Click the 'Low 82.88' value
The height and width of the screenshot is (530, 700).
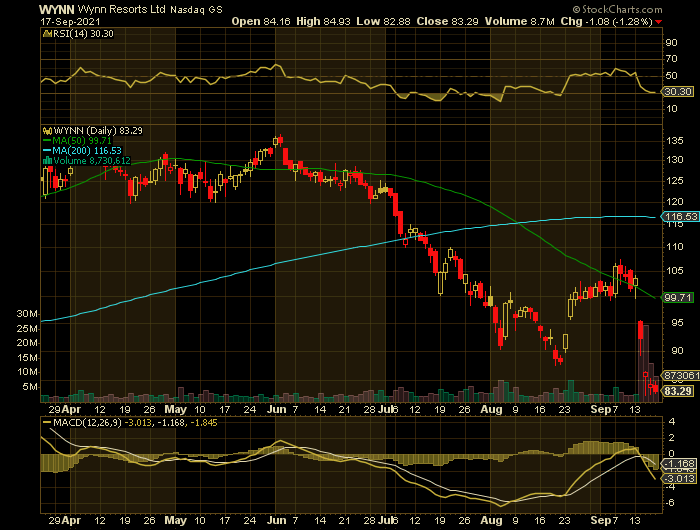pyautogui.click(x=383, y=21)
